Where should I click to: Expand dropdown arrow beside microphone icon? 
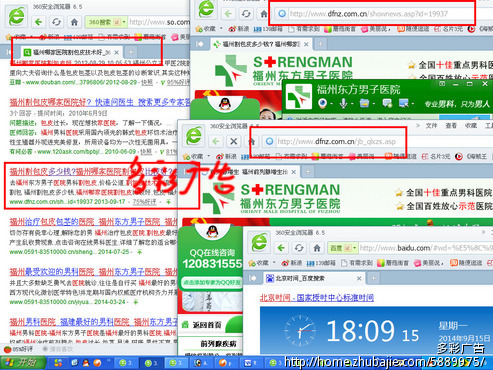pos(352,104)
